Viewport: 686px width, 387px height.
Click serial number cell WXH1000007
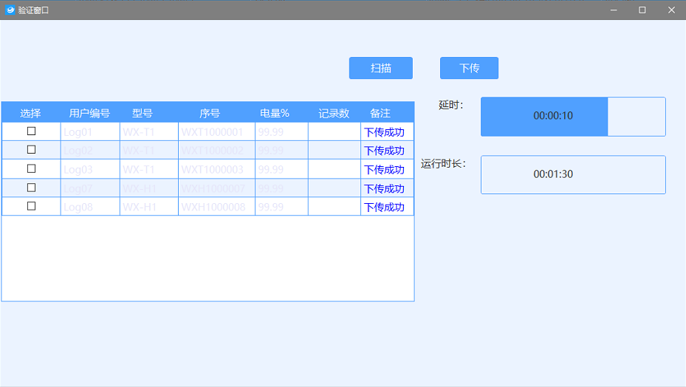217,188
